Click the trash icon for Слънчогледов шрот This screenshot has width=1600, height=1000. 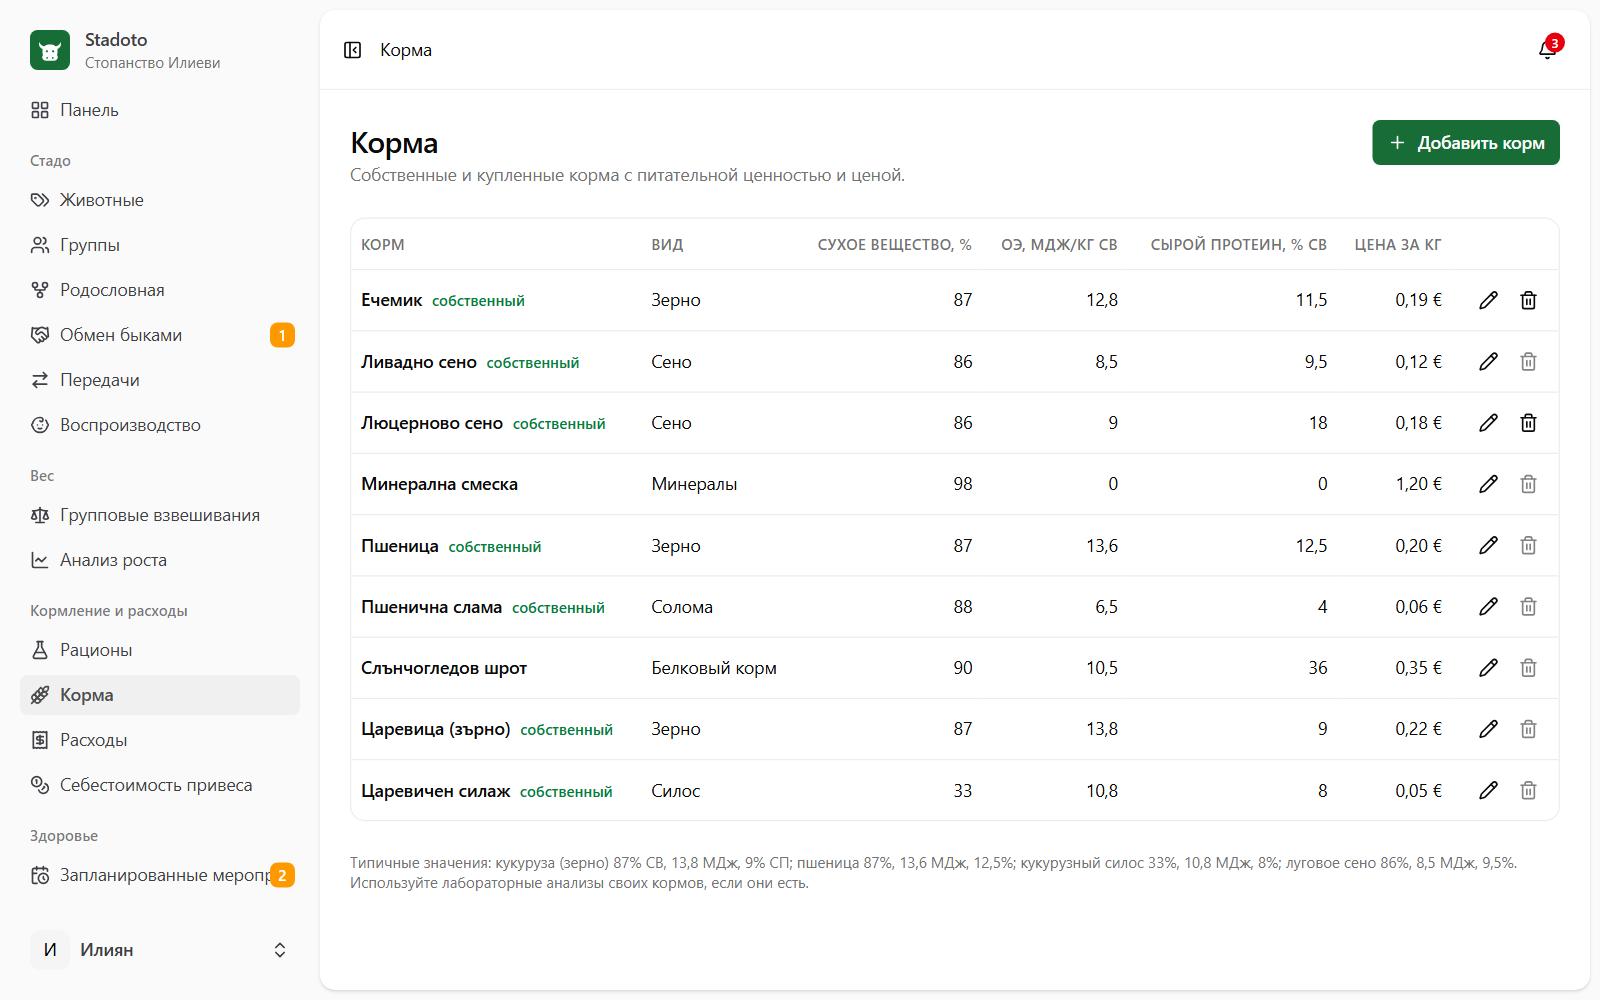[1528, 668]
